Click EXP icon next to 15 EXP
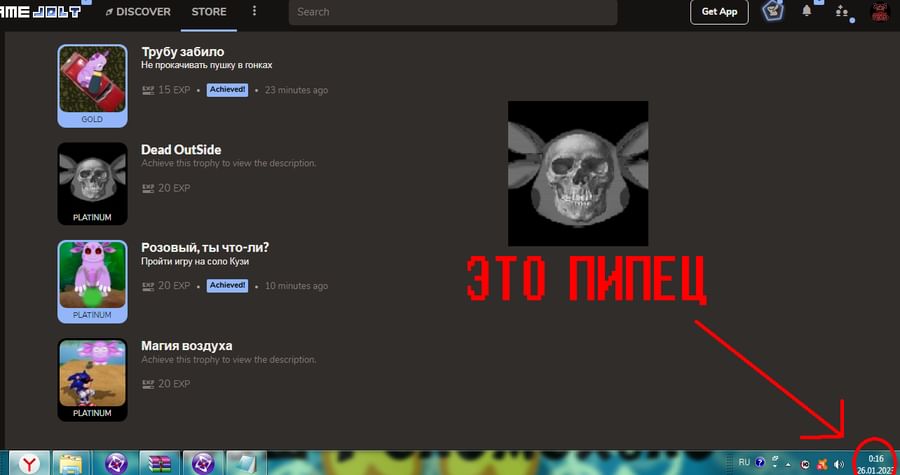Screen dimensions: 900x475 [148, 90]
